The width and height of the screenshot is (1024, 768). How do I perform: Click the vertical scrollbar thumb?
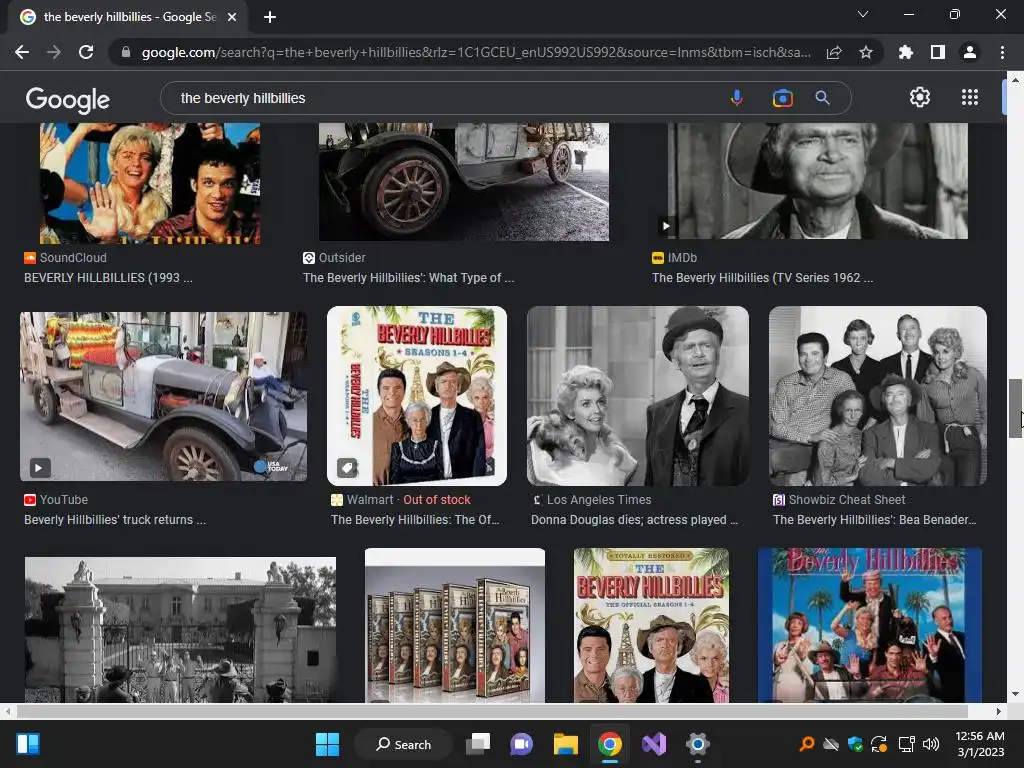pyautogui.click(x=1015, y=408)
